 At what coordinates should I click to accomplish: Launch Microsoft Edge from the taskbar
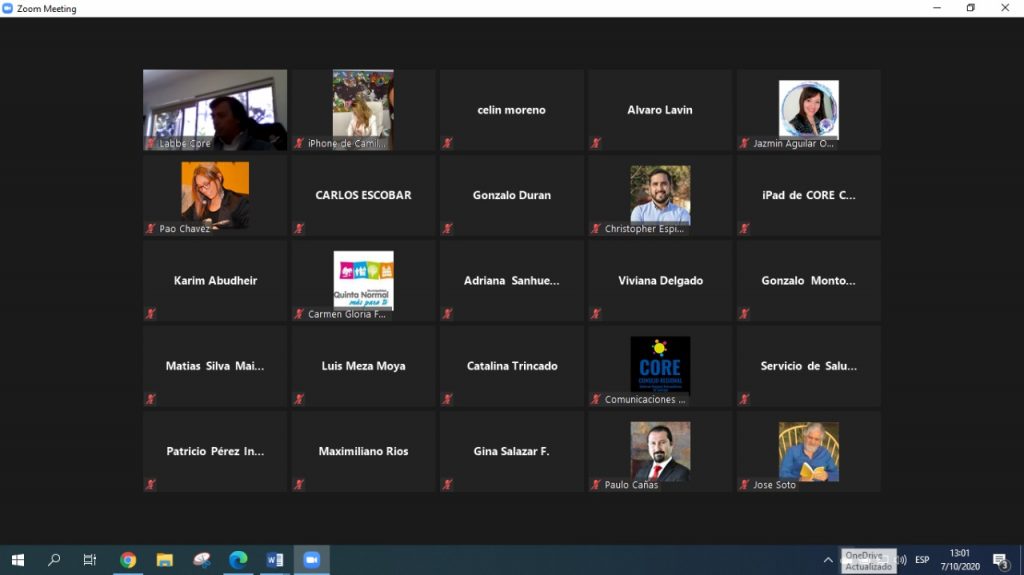click(238, 560)
